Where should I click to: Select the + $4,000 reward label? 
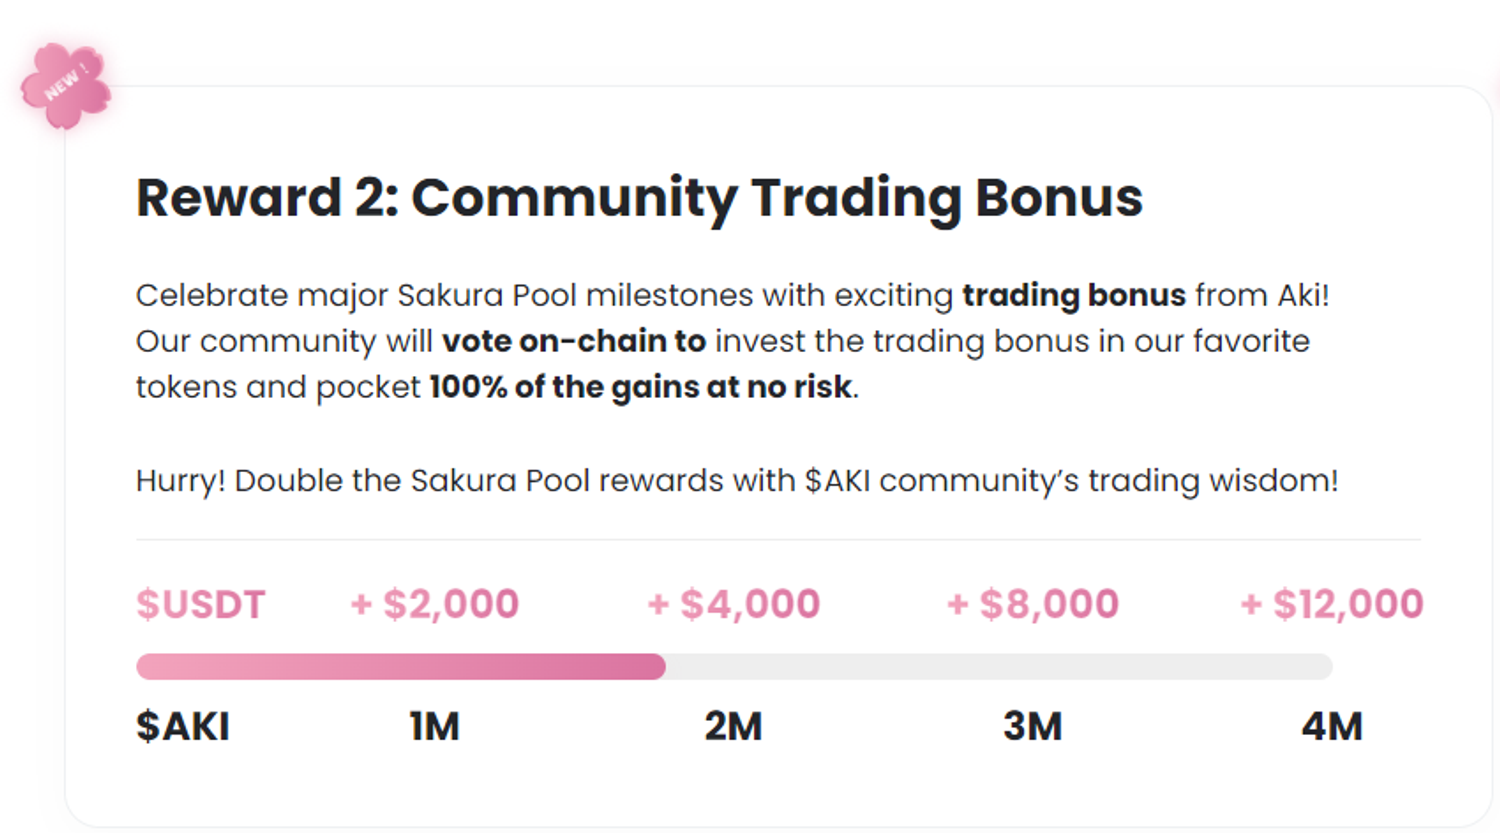[734, 604]
